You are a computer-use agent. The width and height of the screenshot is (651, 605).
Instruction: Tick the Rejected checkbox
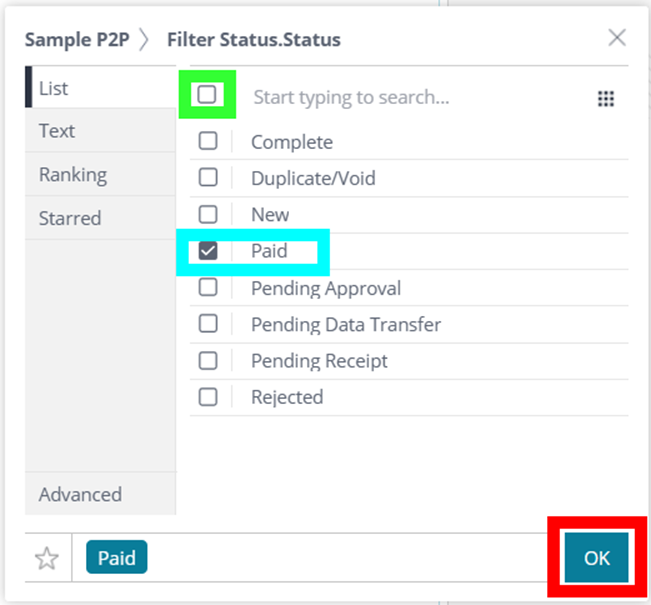click(208, 397)
